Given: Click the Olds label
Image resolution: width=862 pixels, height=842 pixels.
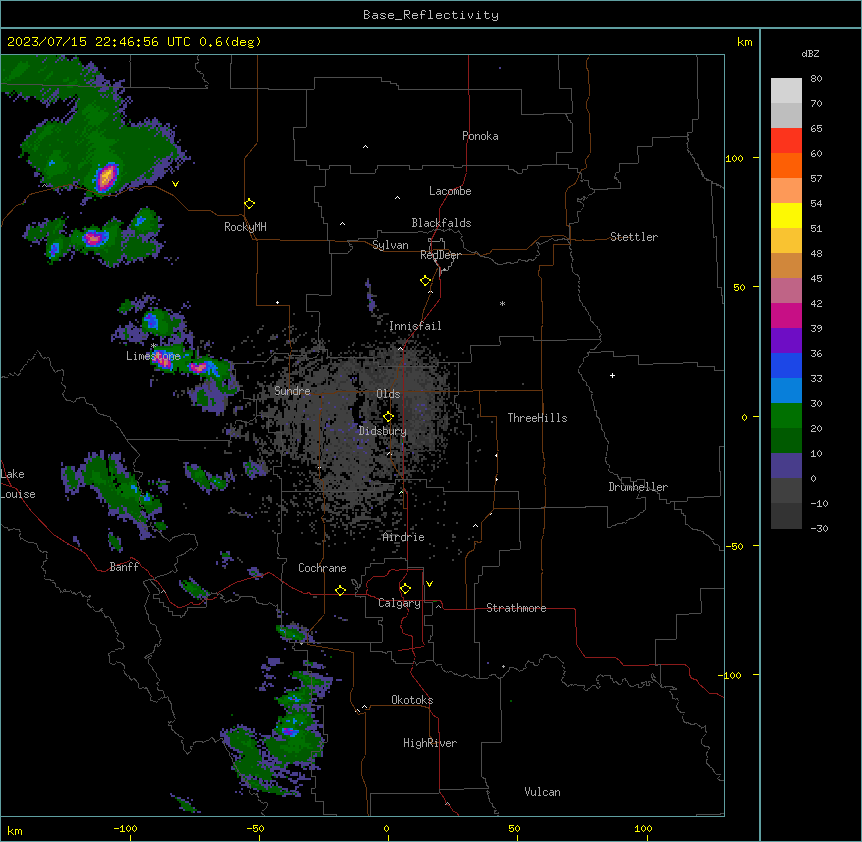Looking at the screenshot, I should pos(388,394).
